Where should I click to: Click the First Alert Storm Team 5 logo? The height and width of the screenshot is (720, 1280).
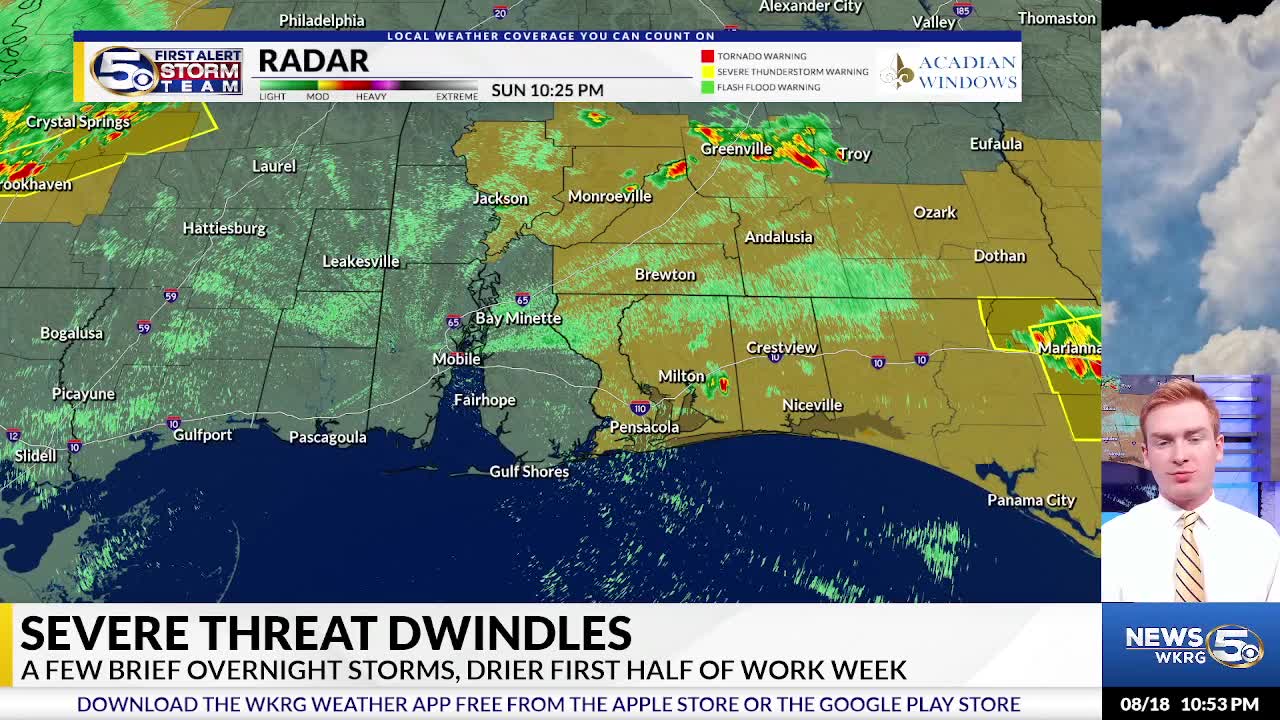point(166,71)
